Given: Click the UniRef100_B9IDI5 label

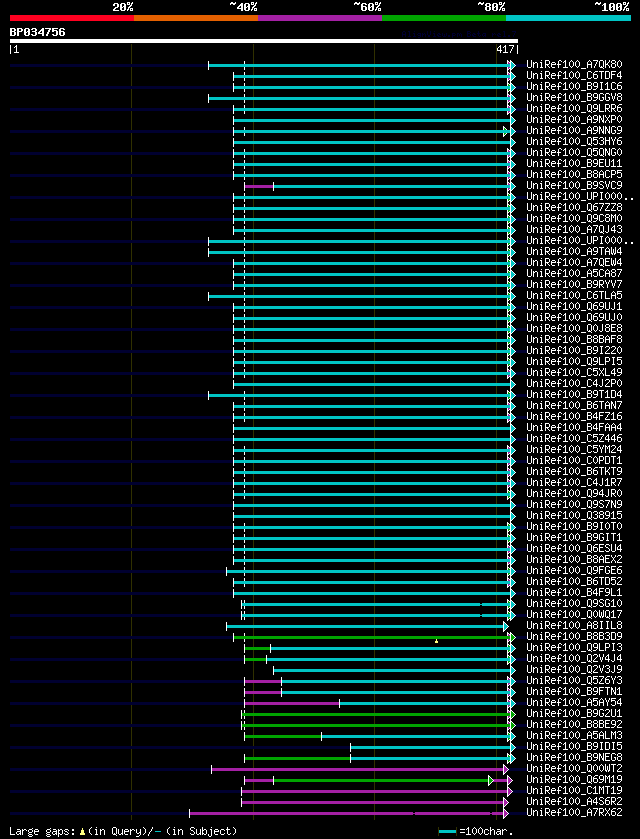Looking at the screenshot, I should (574, 746).
